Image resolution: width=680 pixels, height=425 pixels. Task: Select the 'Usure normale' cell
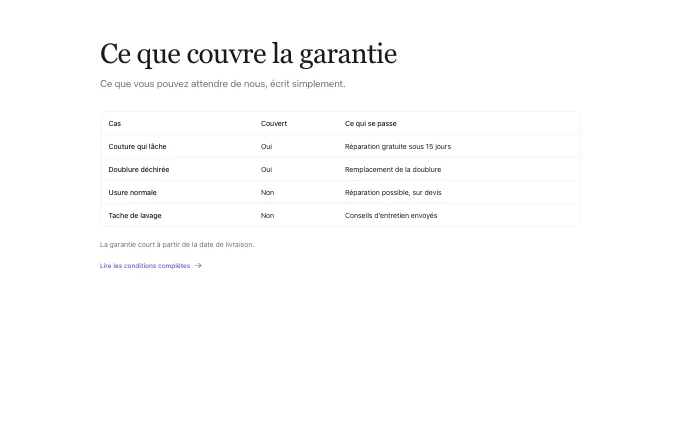click(x=132, y=193)
